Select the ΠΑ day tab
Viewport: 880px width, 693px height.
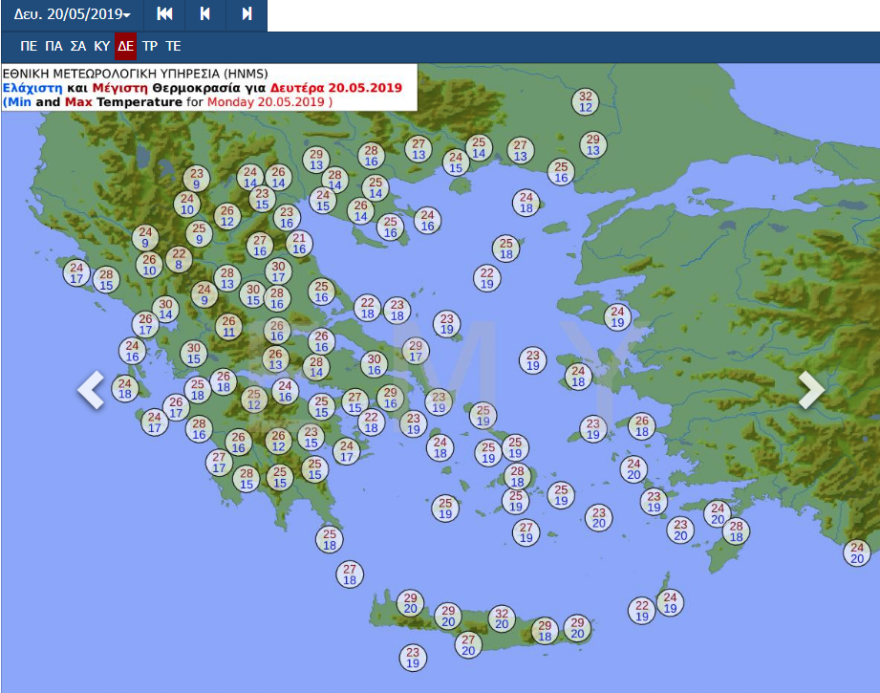point(53,46)
